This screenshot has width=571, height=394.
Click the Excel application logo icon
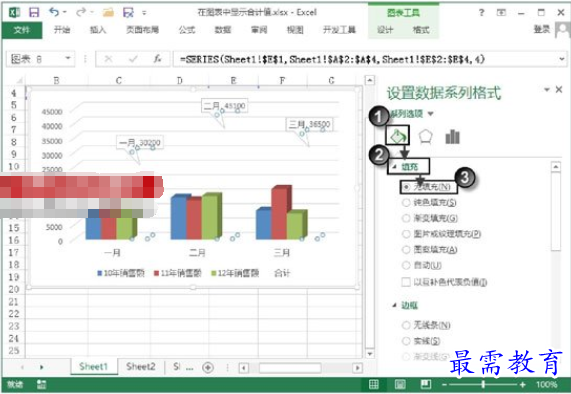pyautogui.click(x=14, y=12)
